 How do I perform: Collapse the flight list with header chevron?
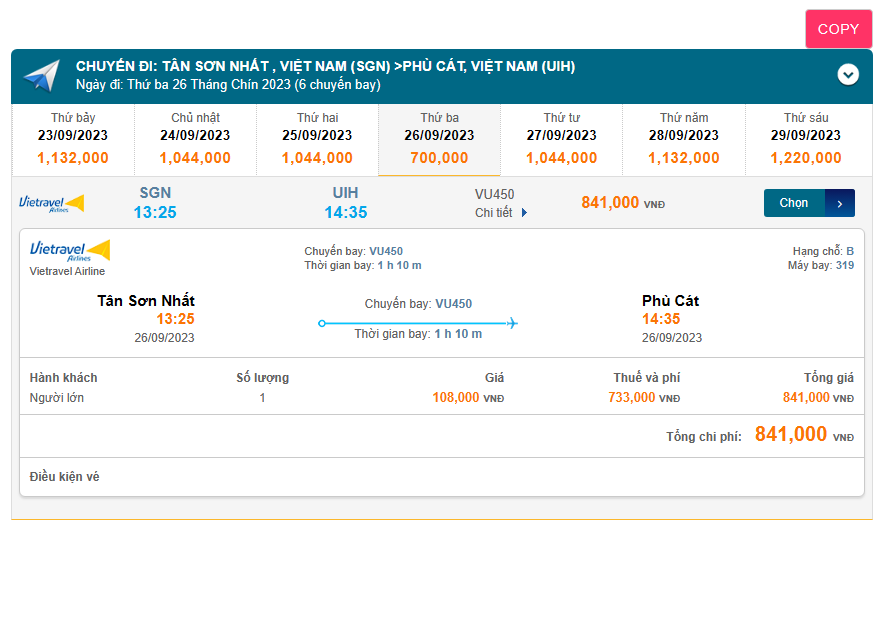pyautogui.click(x=848, y=74)
